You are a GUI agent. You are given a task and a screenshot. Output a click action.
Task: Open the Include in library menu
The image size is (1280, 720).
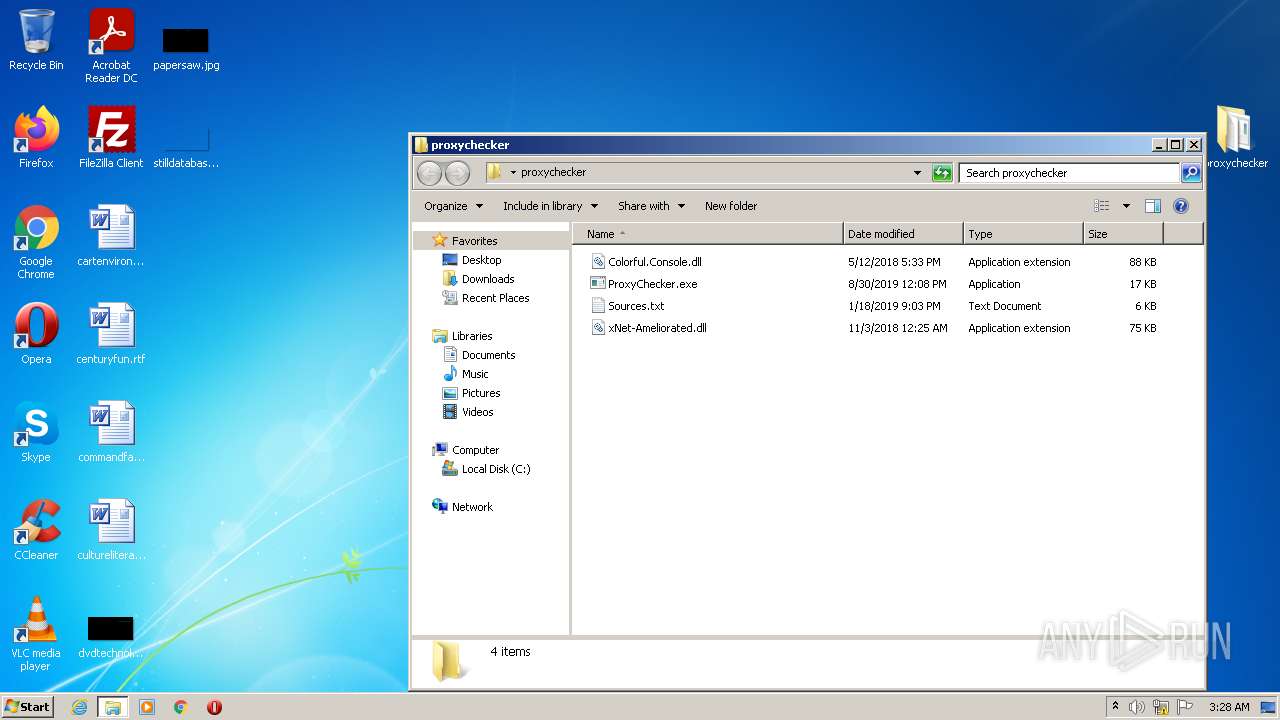pyautogui.click(x=550, y=206)
